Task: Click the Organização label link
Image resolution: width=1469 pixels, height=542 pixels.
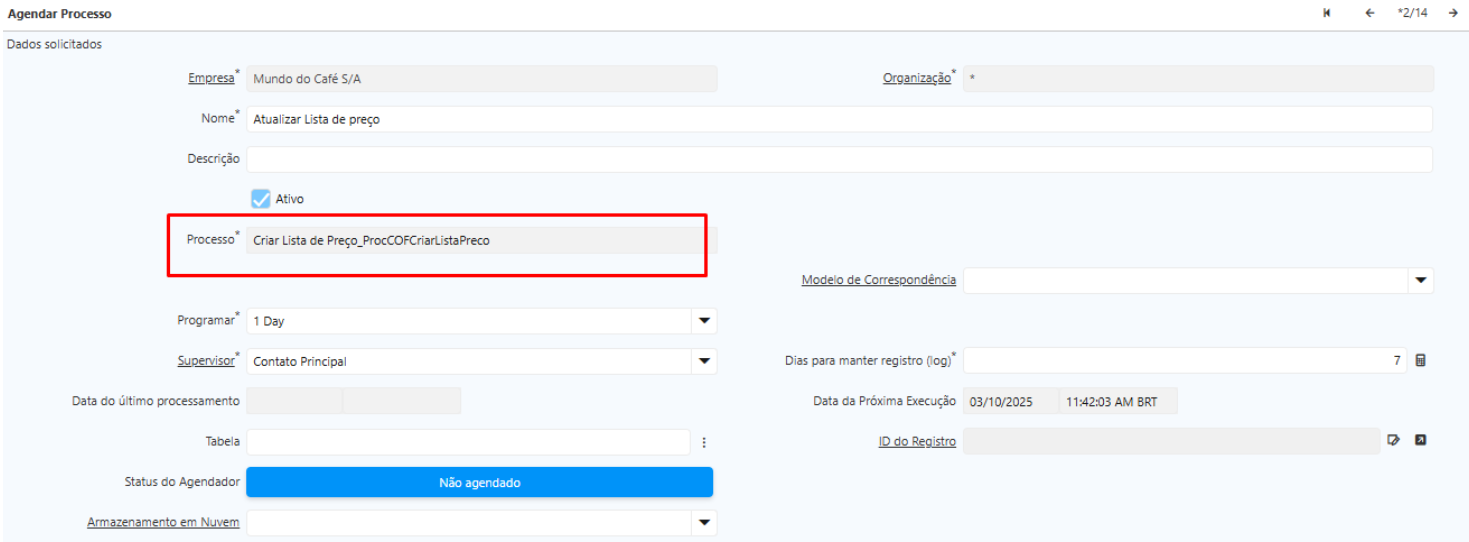Action: [916, 79]
